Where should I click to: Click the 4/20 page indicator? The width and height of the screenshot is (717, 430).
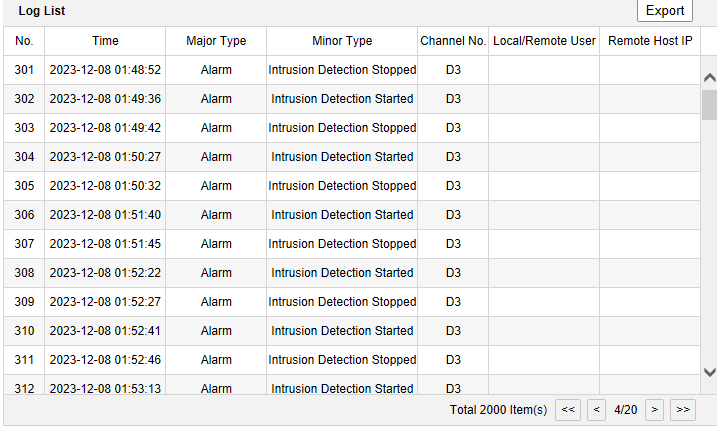pos(626,409)
